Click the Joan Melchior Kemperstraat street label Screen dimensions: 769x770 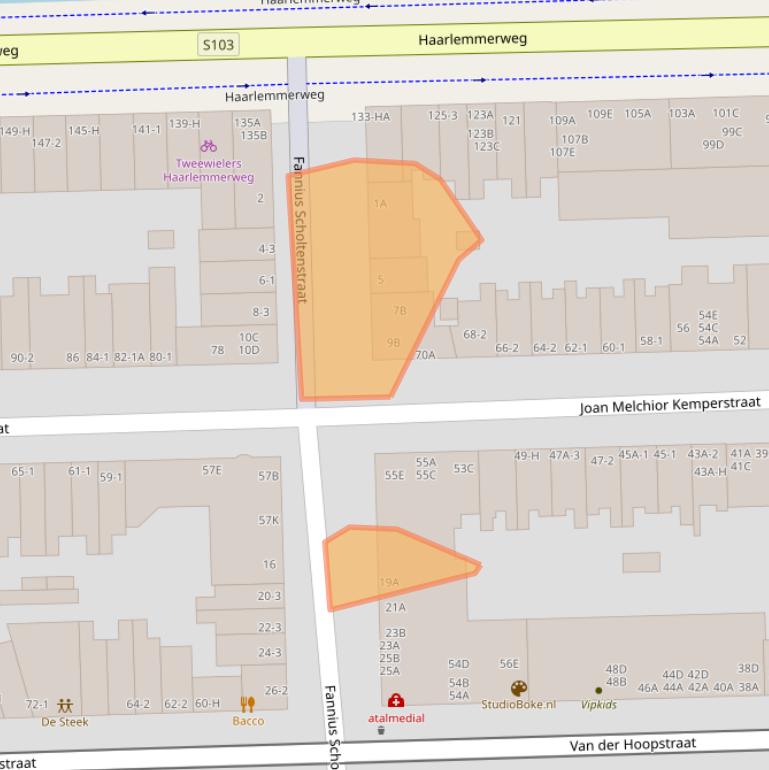669,405
